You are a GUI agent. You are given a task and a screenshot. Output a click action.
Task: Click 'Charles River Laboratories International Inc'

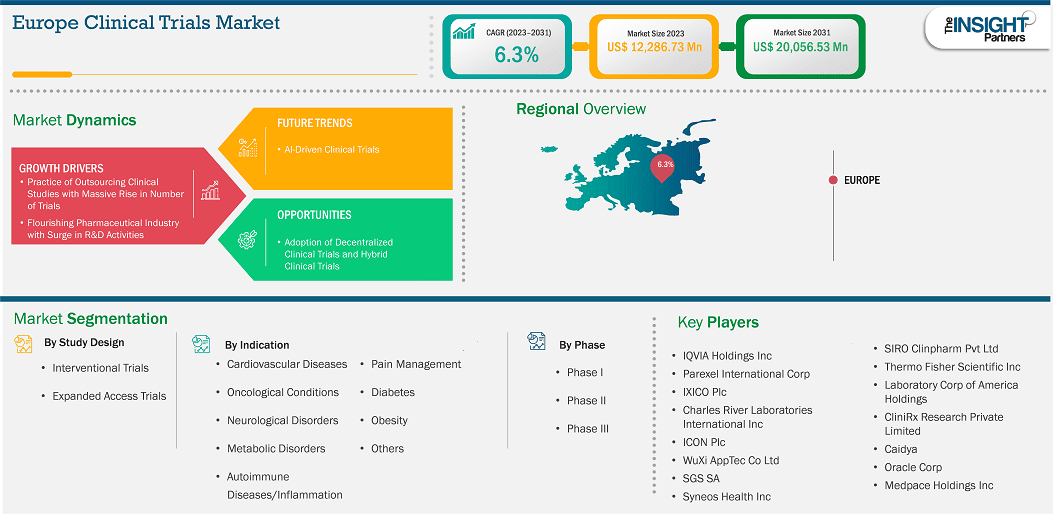point(747,417)
